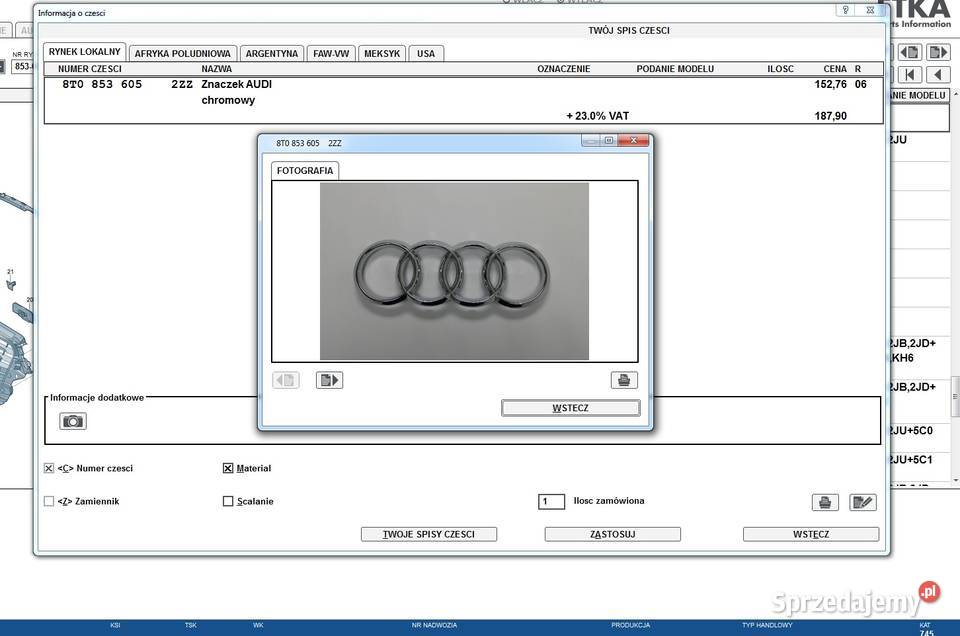Screen dimensions: 960x636
Task: Click previous page icon in ETKA background window
Action: click(x=910, y=53)
